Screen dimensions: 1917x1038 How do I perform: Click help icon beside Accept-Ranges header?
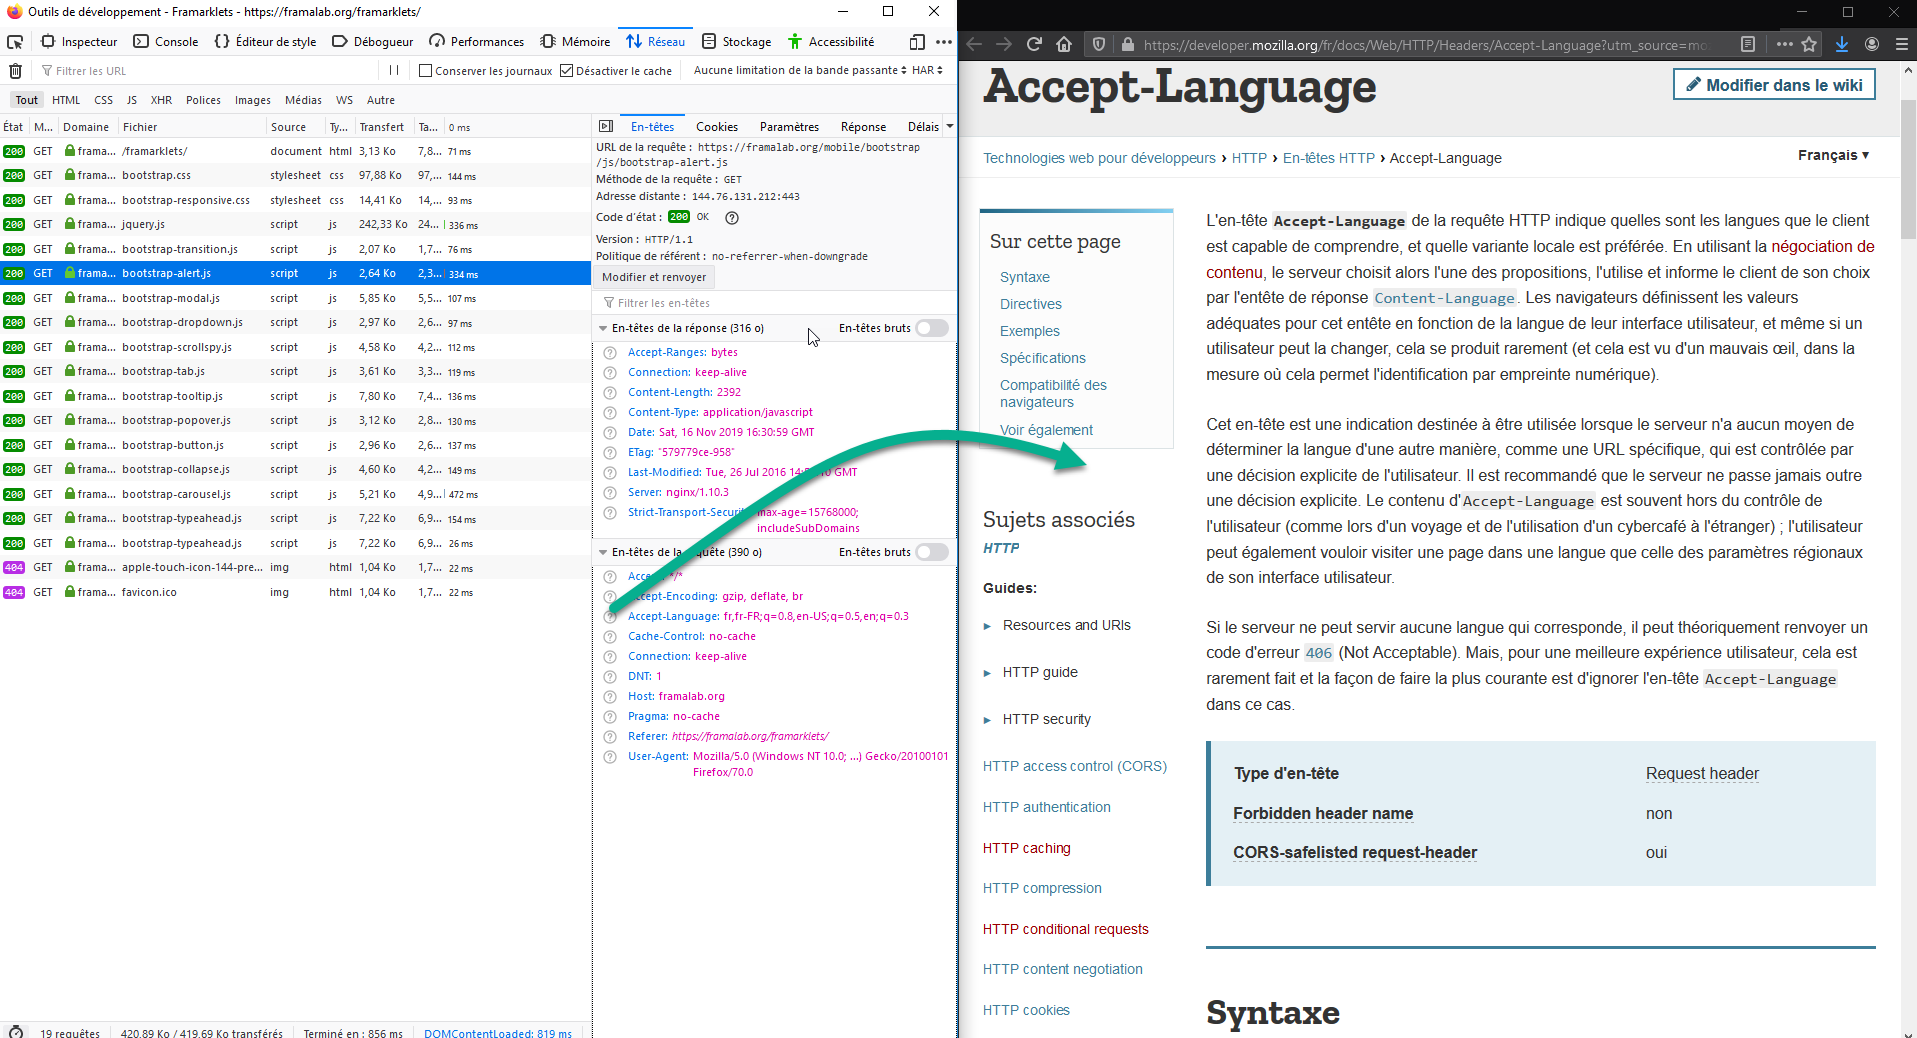(x=610, y=352)
